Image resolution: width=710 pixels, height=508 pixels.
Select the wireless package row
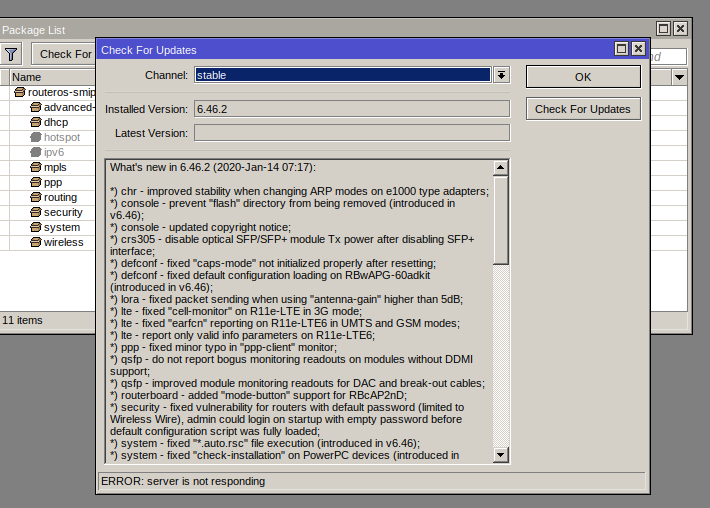[x=49, y=242]
